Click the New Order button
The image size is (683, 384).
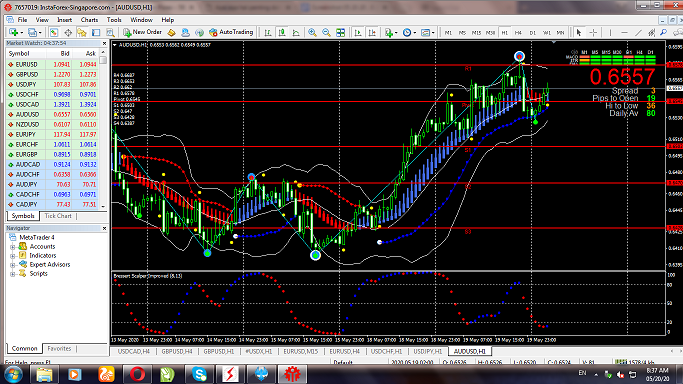(142, 32)
